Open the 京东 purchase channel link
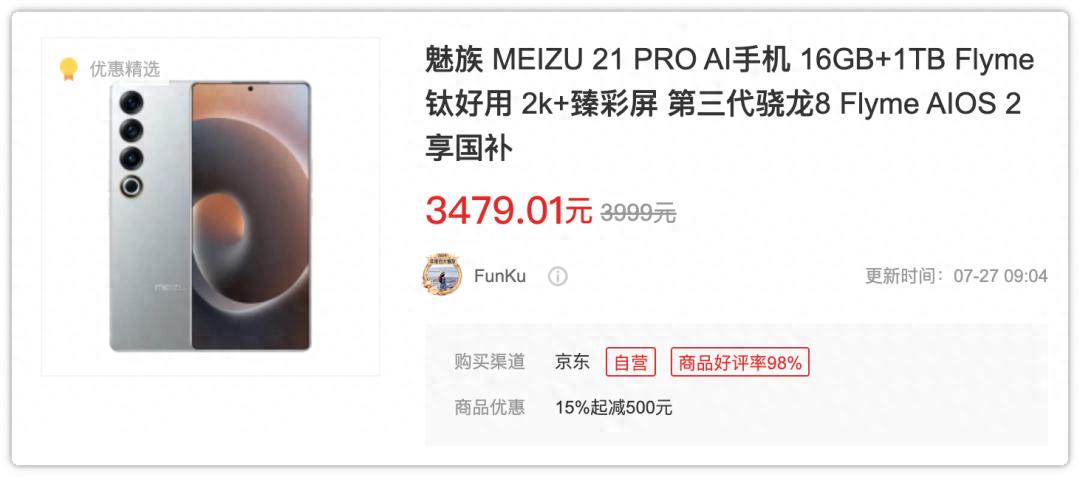 tap(572, 362)
